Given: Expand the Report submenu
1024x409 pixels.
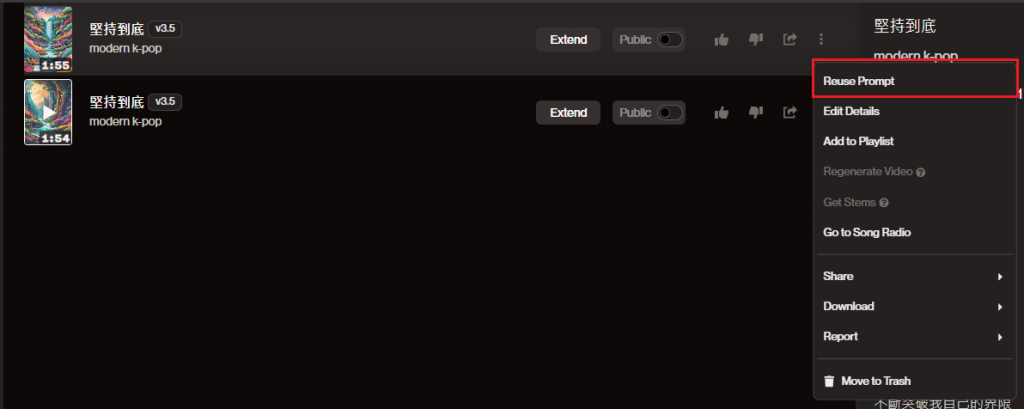Looking at the screenshot, I should pos(913,336).
